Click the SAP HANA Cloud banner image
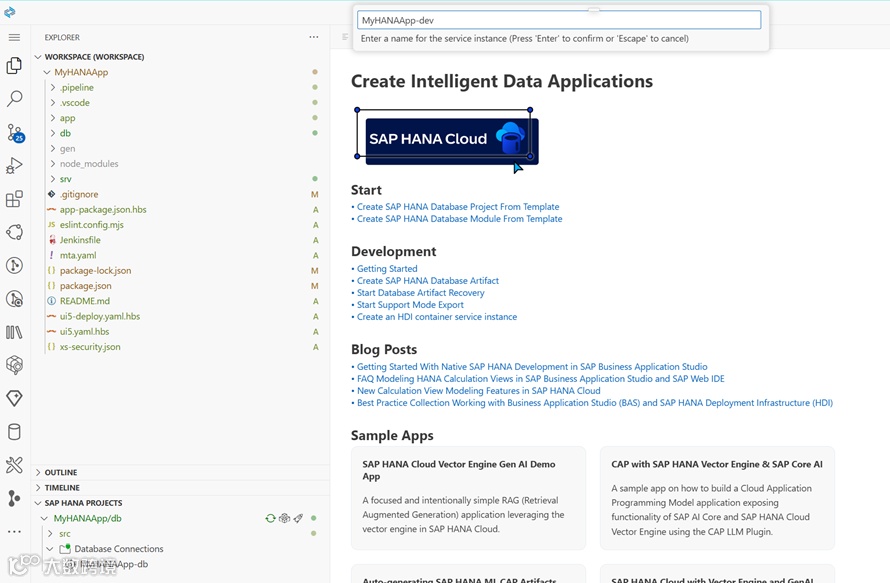This screenshot has width=890, height=583. [x=452, y=141]
